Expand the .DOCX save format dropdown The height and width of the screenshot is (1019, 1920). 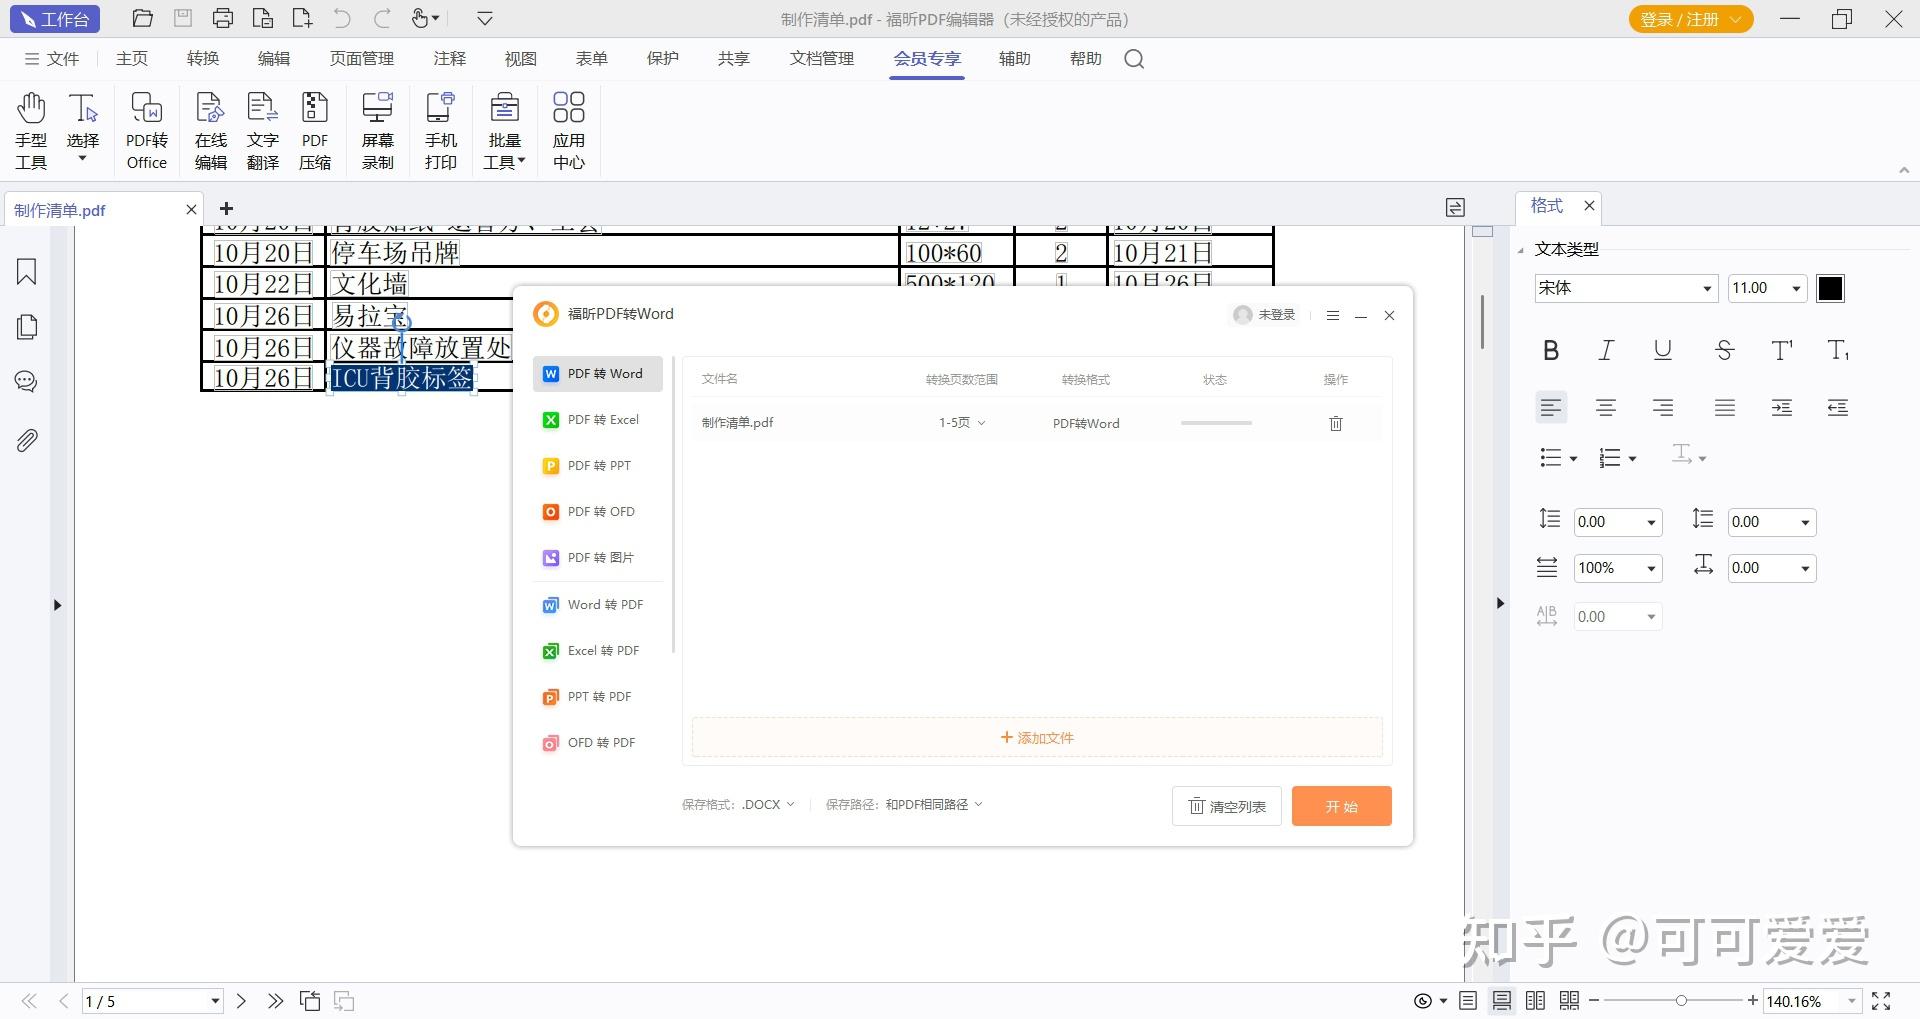tap(768, 804)
